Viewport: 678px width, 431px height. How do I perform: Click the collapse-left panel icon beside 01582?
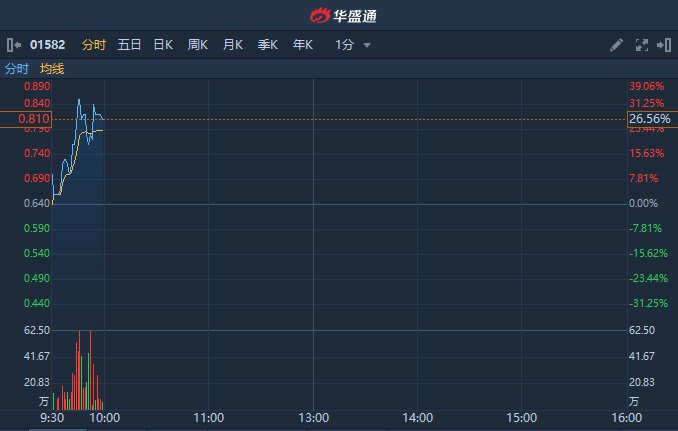pyautogui.click(x=13, y=45)
